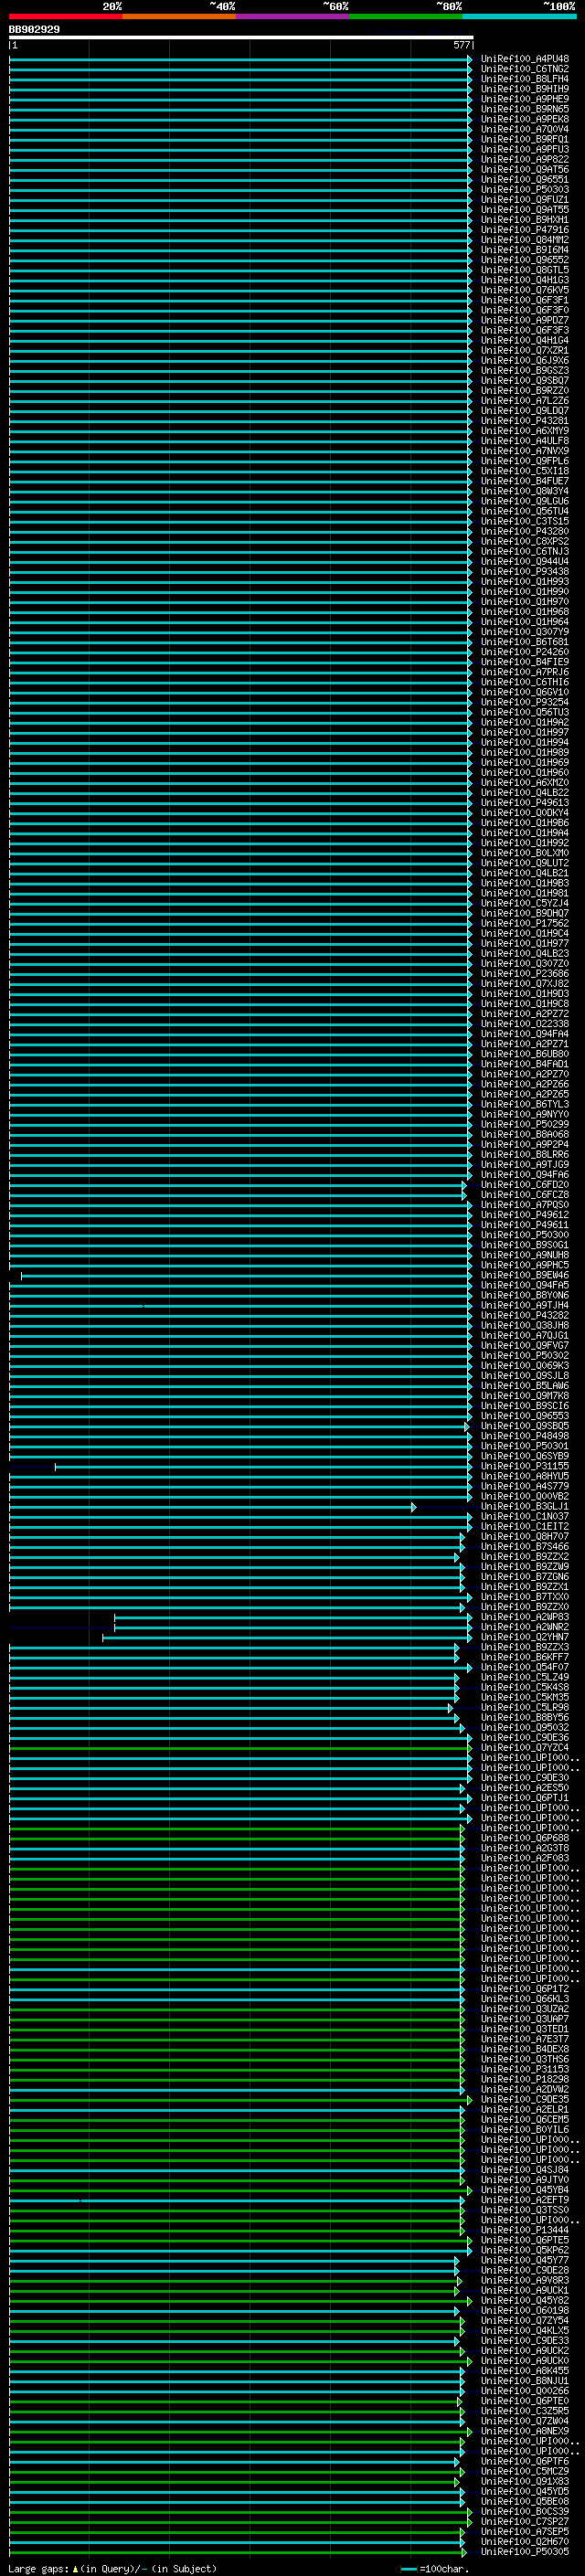Click hit label UniRef100_Q96551

pos(524,180)
